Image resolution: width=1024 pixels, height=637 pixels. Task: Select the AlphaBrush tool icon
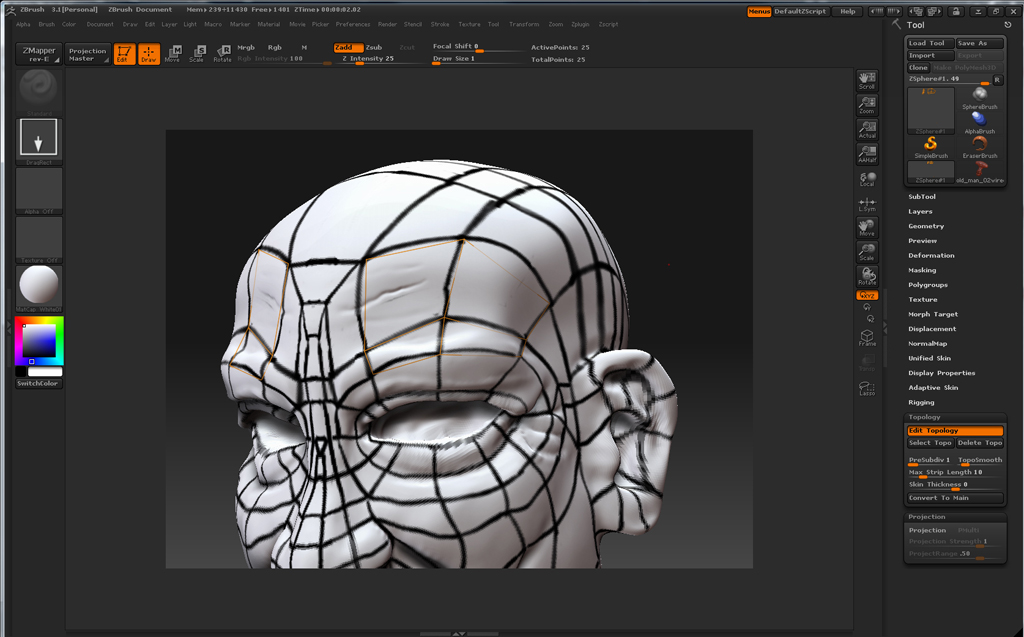click(979, 122)
